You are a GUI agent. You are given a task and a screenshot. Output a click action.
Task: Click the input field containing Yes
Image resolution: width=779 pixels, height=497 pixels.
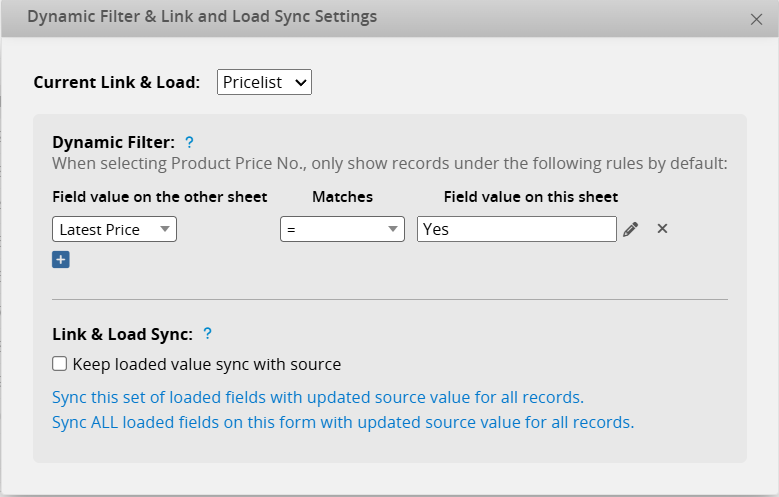pyautogui.click(x=516, y=229)
